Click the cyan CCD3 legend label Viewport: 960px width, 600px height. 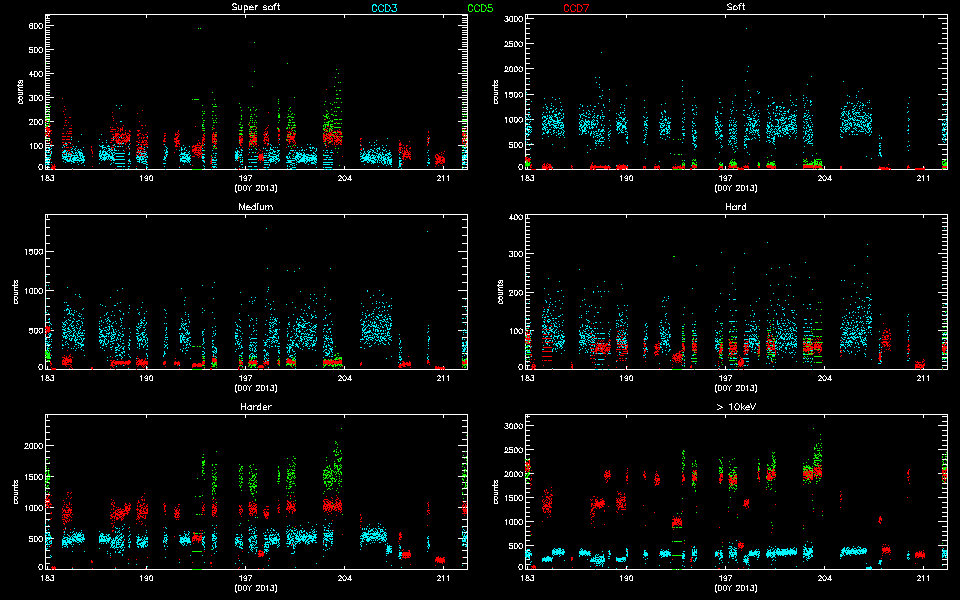point(384,8)
